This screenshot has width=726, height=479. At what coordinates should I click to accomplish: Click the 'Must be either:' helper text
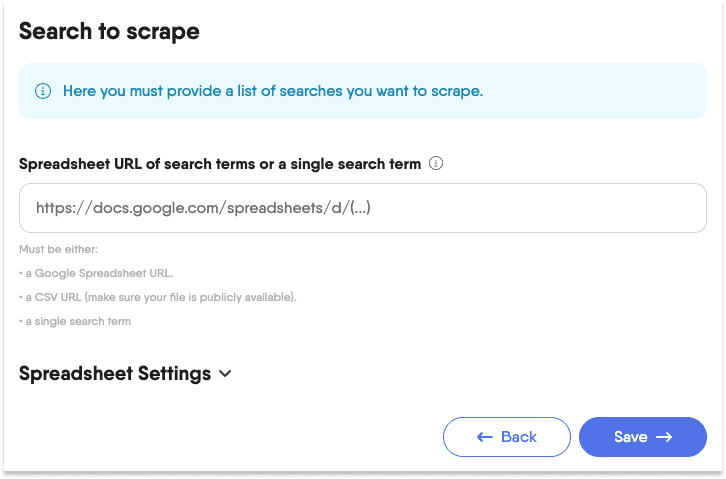(58, 249)
